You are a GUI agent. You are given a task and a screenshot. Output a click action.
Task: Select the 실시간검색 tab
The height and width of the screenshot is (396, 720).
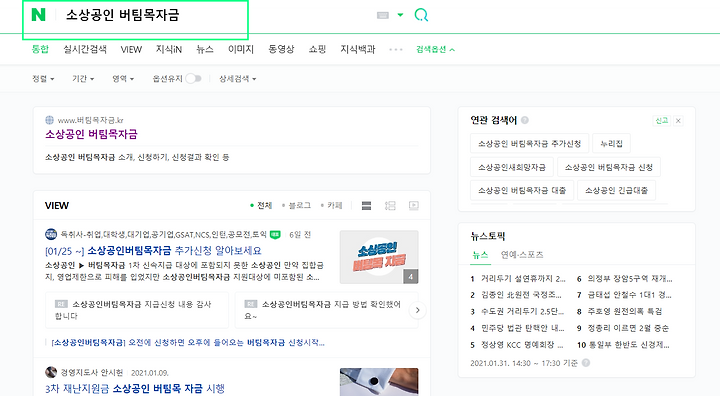(x=85, y=49)
